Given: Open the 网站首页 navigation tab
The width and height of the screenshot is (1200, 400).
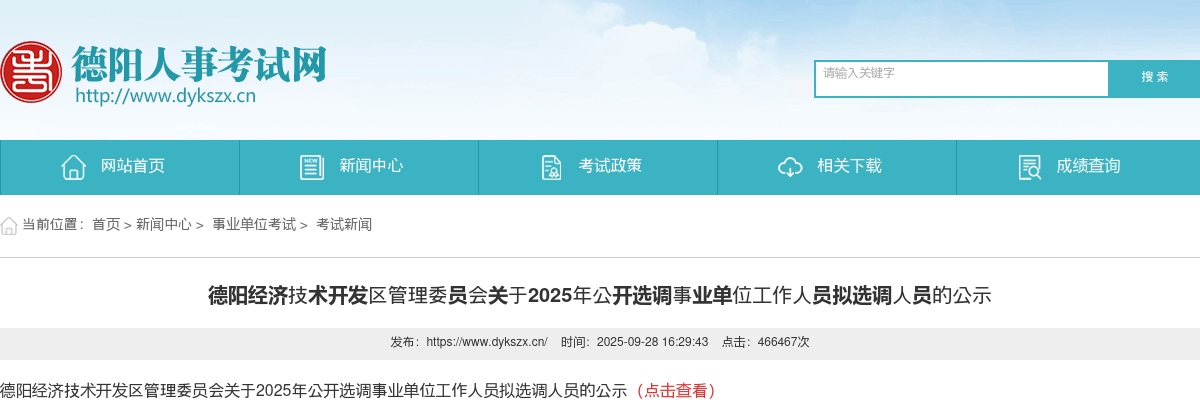Looking at the screenshot, I should (120, 167).
